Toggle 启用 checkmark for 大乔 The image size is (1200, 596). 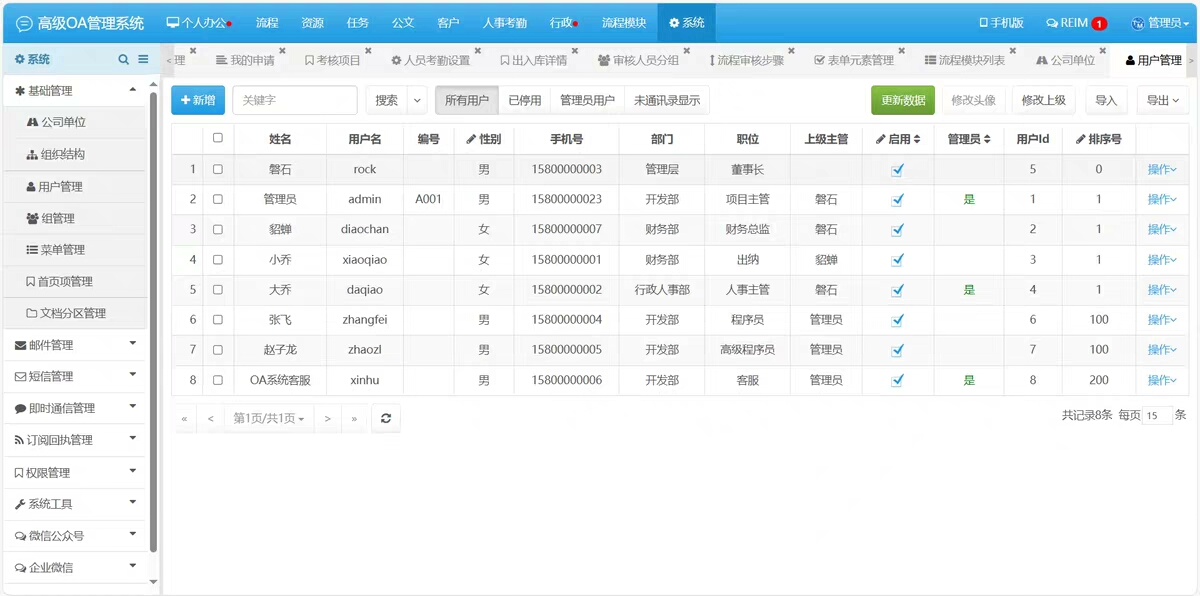coord(898,290)
